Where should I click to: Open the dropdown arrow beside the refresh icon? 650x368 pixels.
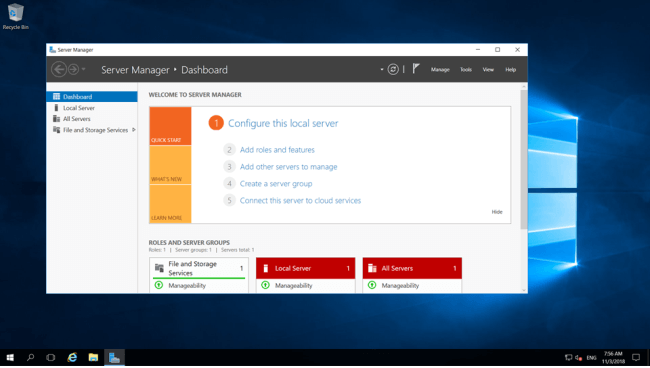click(x=382, y=70)
